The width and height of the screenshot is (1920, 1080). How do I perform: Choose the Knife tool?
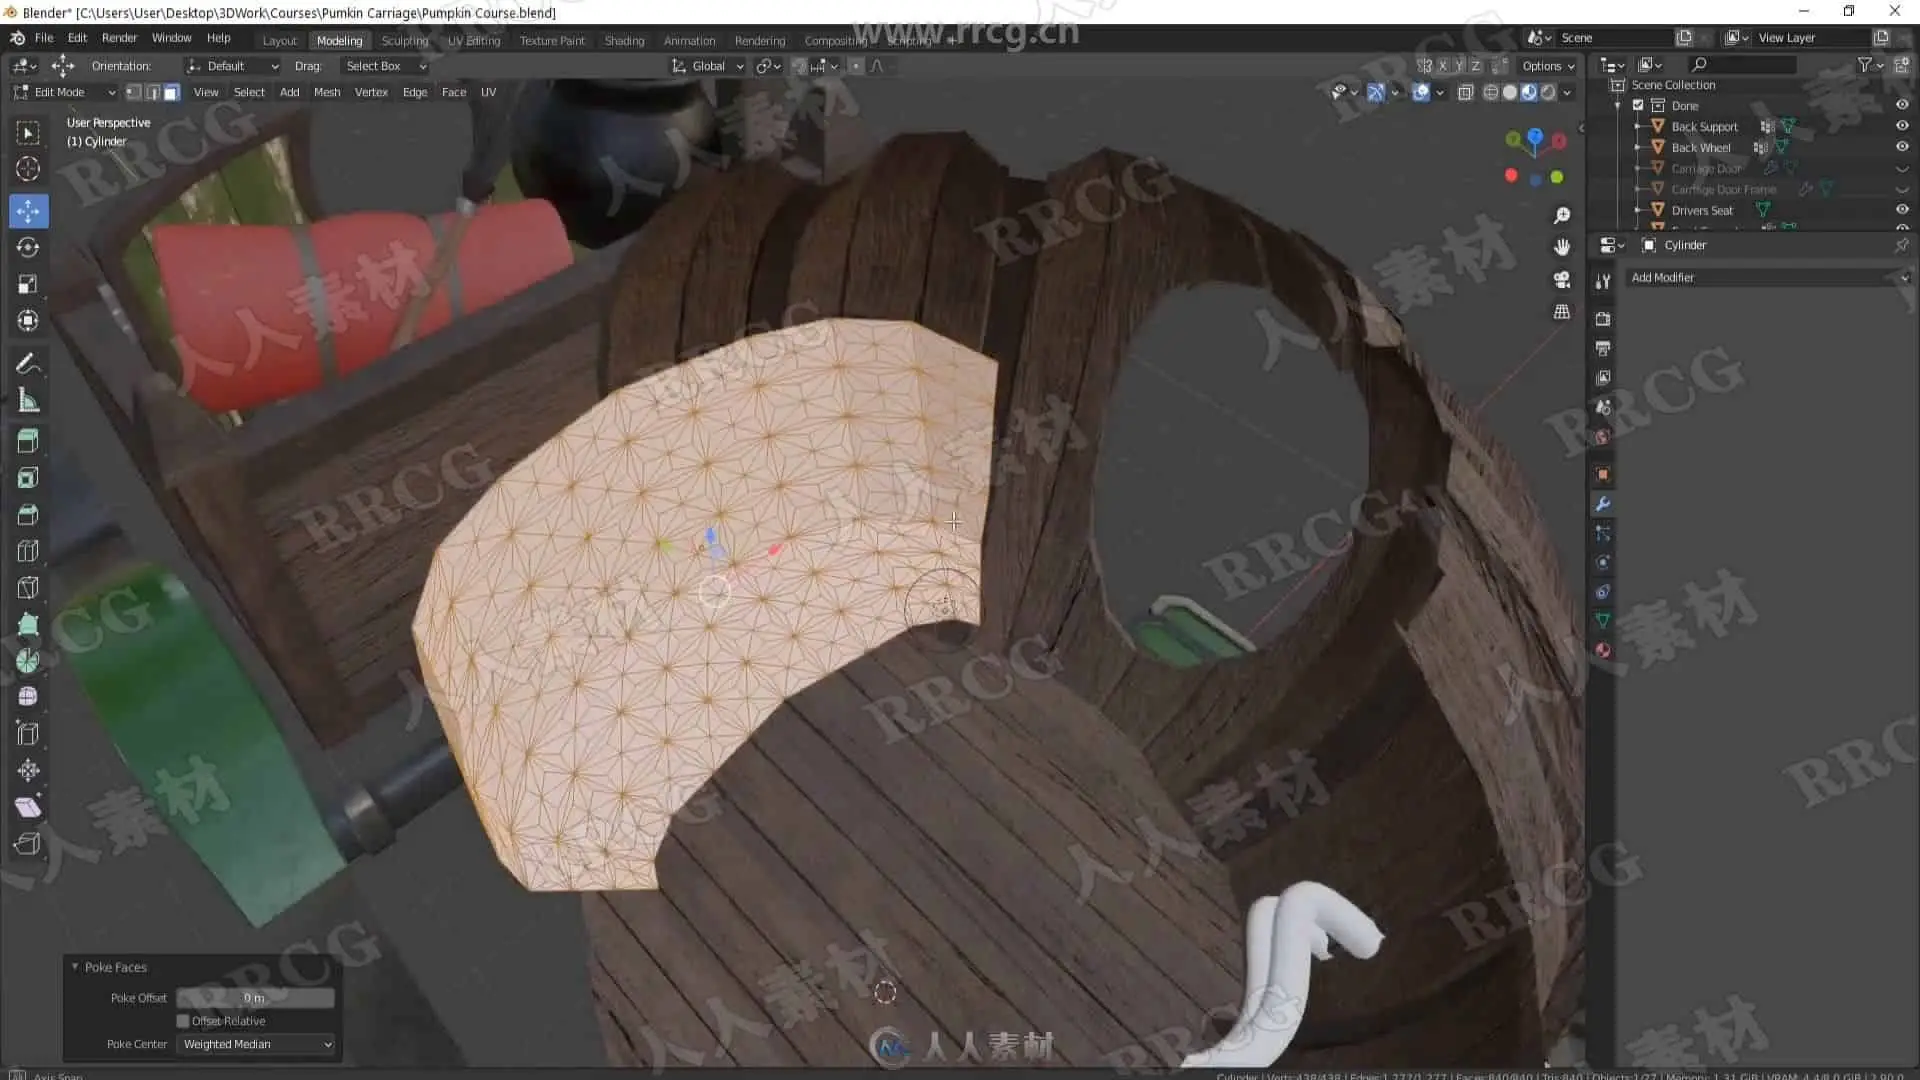[28, 588]
